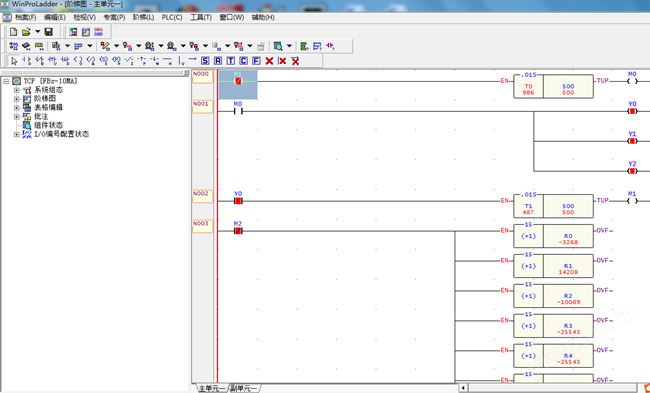Toggle the M0 contact in network N001

[x=238, y=111]
